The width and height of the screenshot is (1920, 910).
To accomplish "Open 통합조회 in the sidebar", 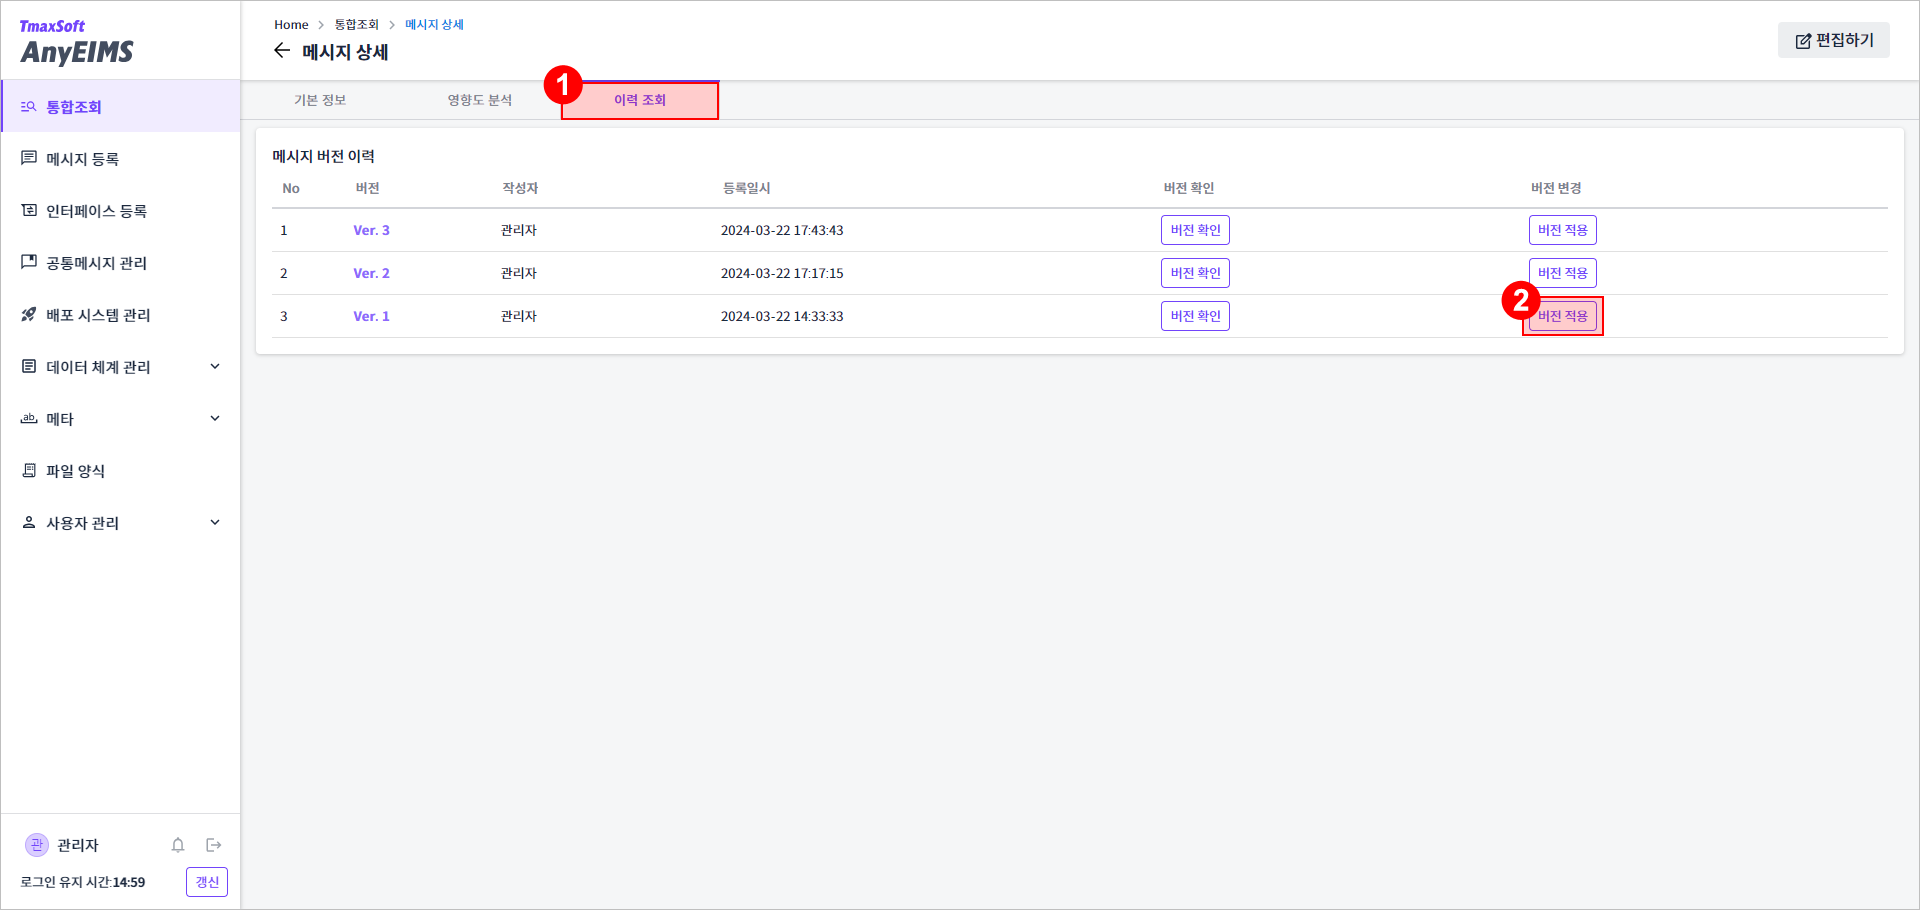I will (x=121, y=106).
